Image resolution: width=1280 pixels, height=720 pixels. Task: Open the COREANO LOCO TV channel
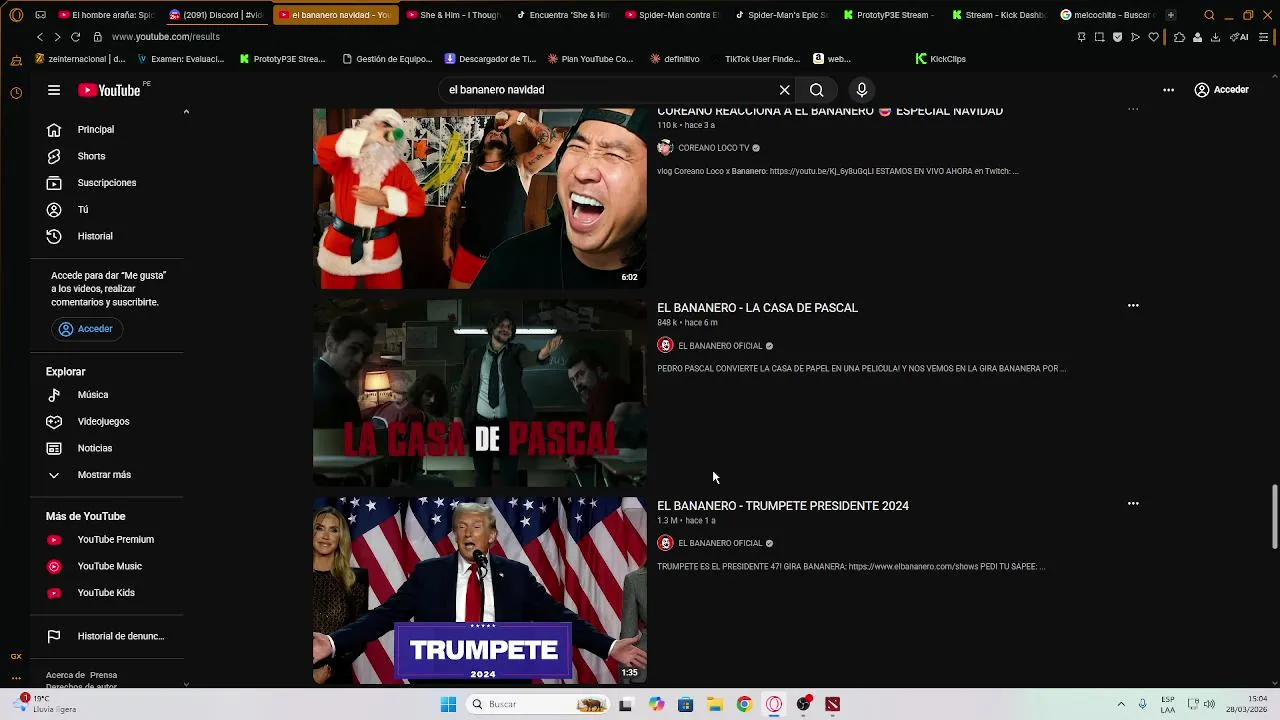713,148
